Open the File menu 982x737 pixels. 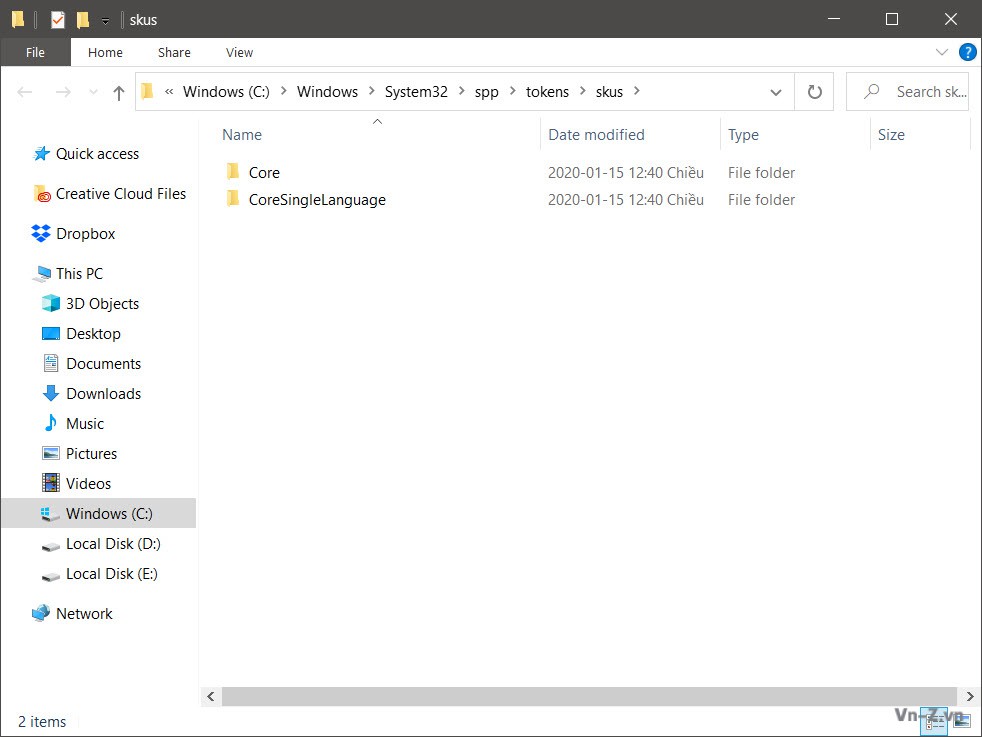tap(35, 53)
